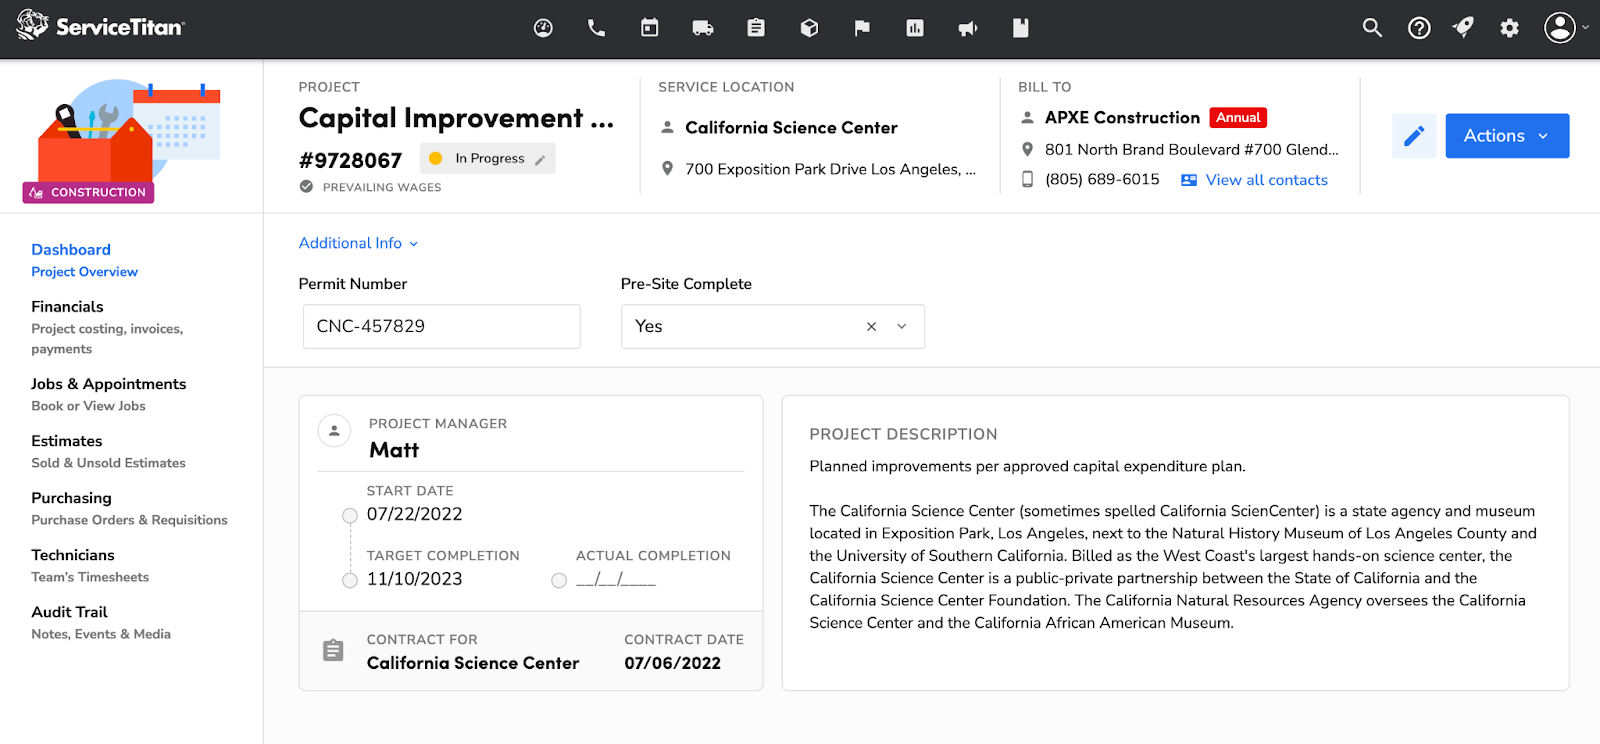This screenshot has height=744, width=1600.
Task: Click the project manager avatar icon
Action: coord(334,431)
